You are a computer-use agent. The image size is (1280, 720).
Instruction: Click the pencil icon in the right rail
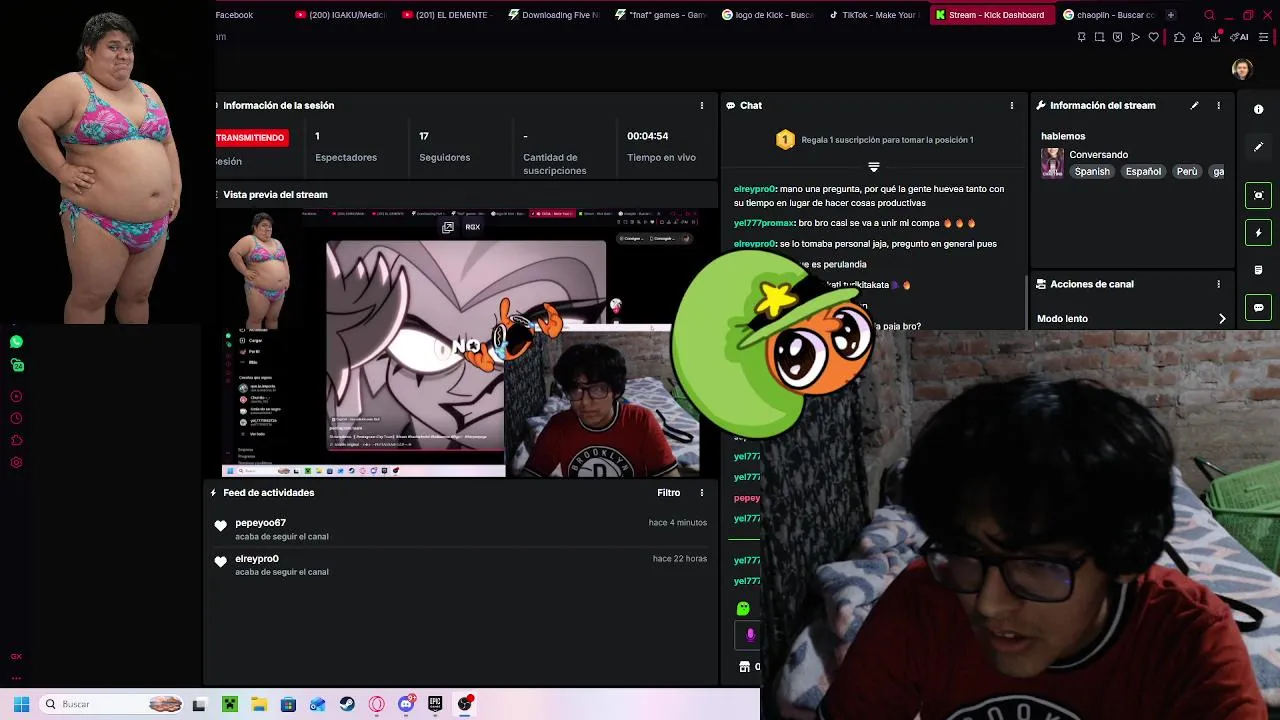[1259, 147]
